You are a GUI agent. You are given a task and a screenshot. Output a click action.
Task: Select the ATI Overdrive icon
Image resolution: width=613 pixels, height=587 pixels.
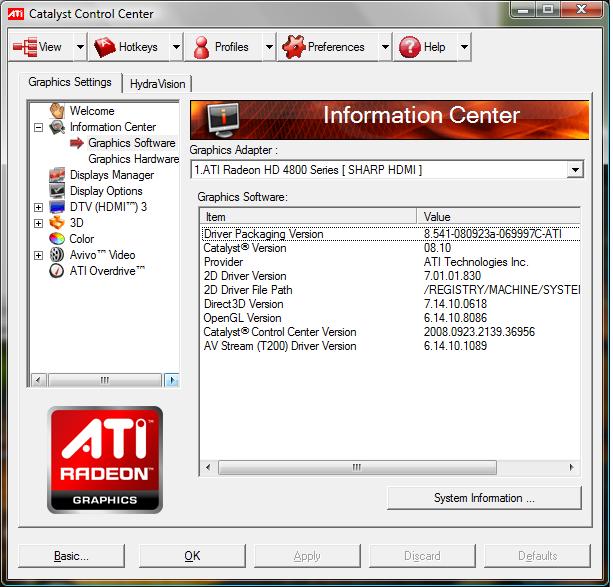57,271
